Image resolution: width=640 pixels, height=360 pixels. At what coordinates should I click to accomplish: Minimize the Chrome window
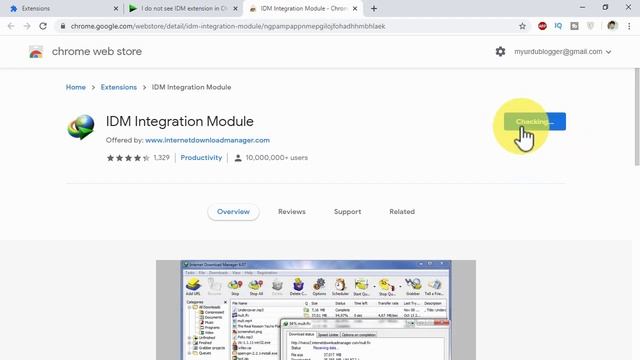click(582, 7)
